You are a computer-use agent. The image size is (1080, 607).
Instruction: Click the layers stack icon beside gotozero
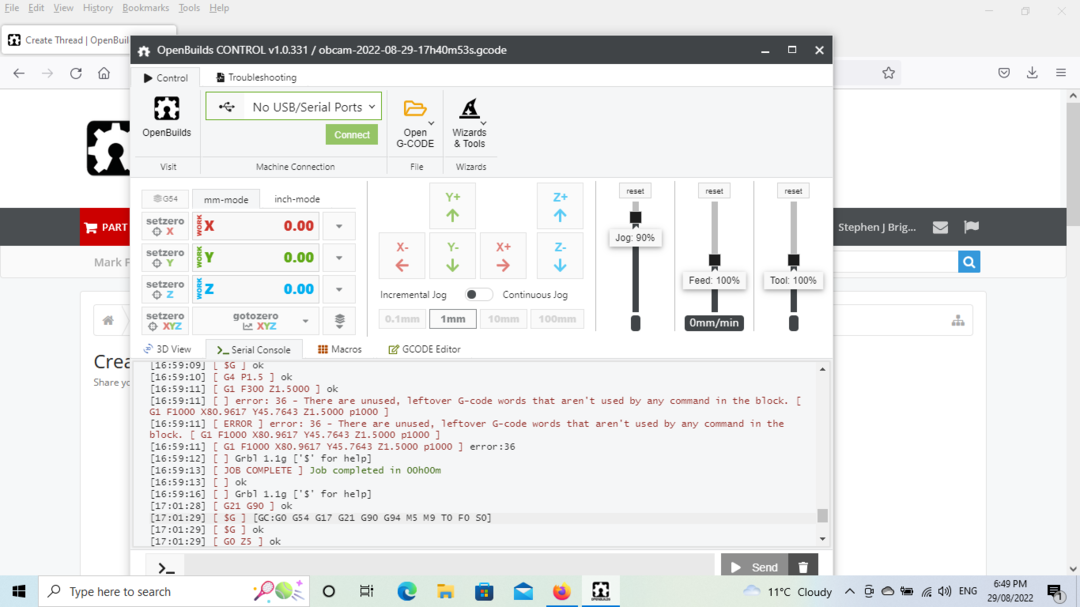tap(340, 321)
